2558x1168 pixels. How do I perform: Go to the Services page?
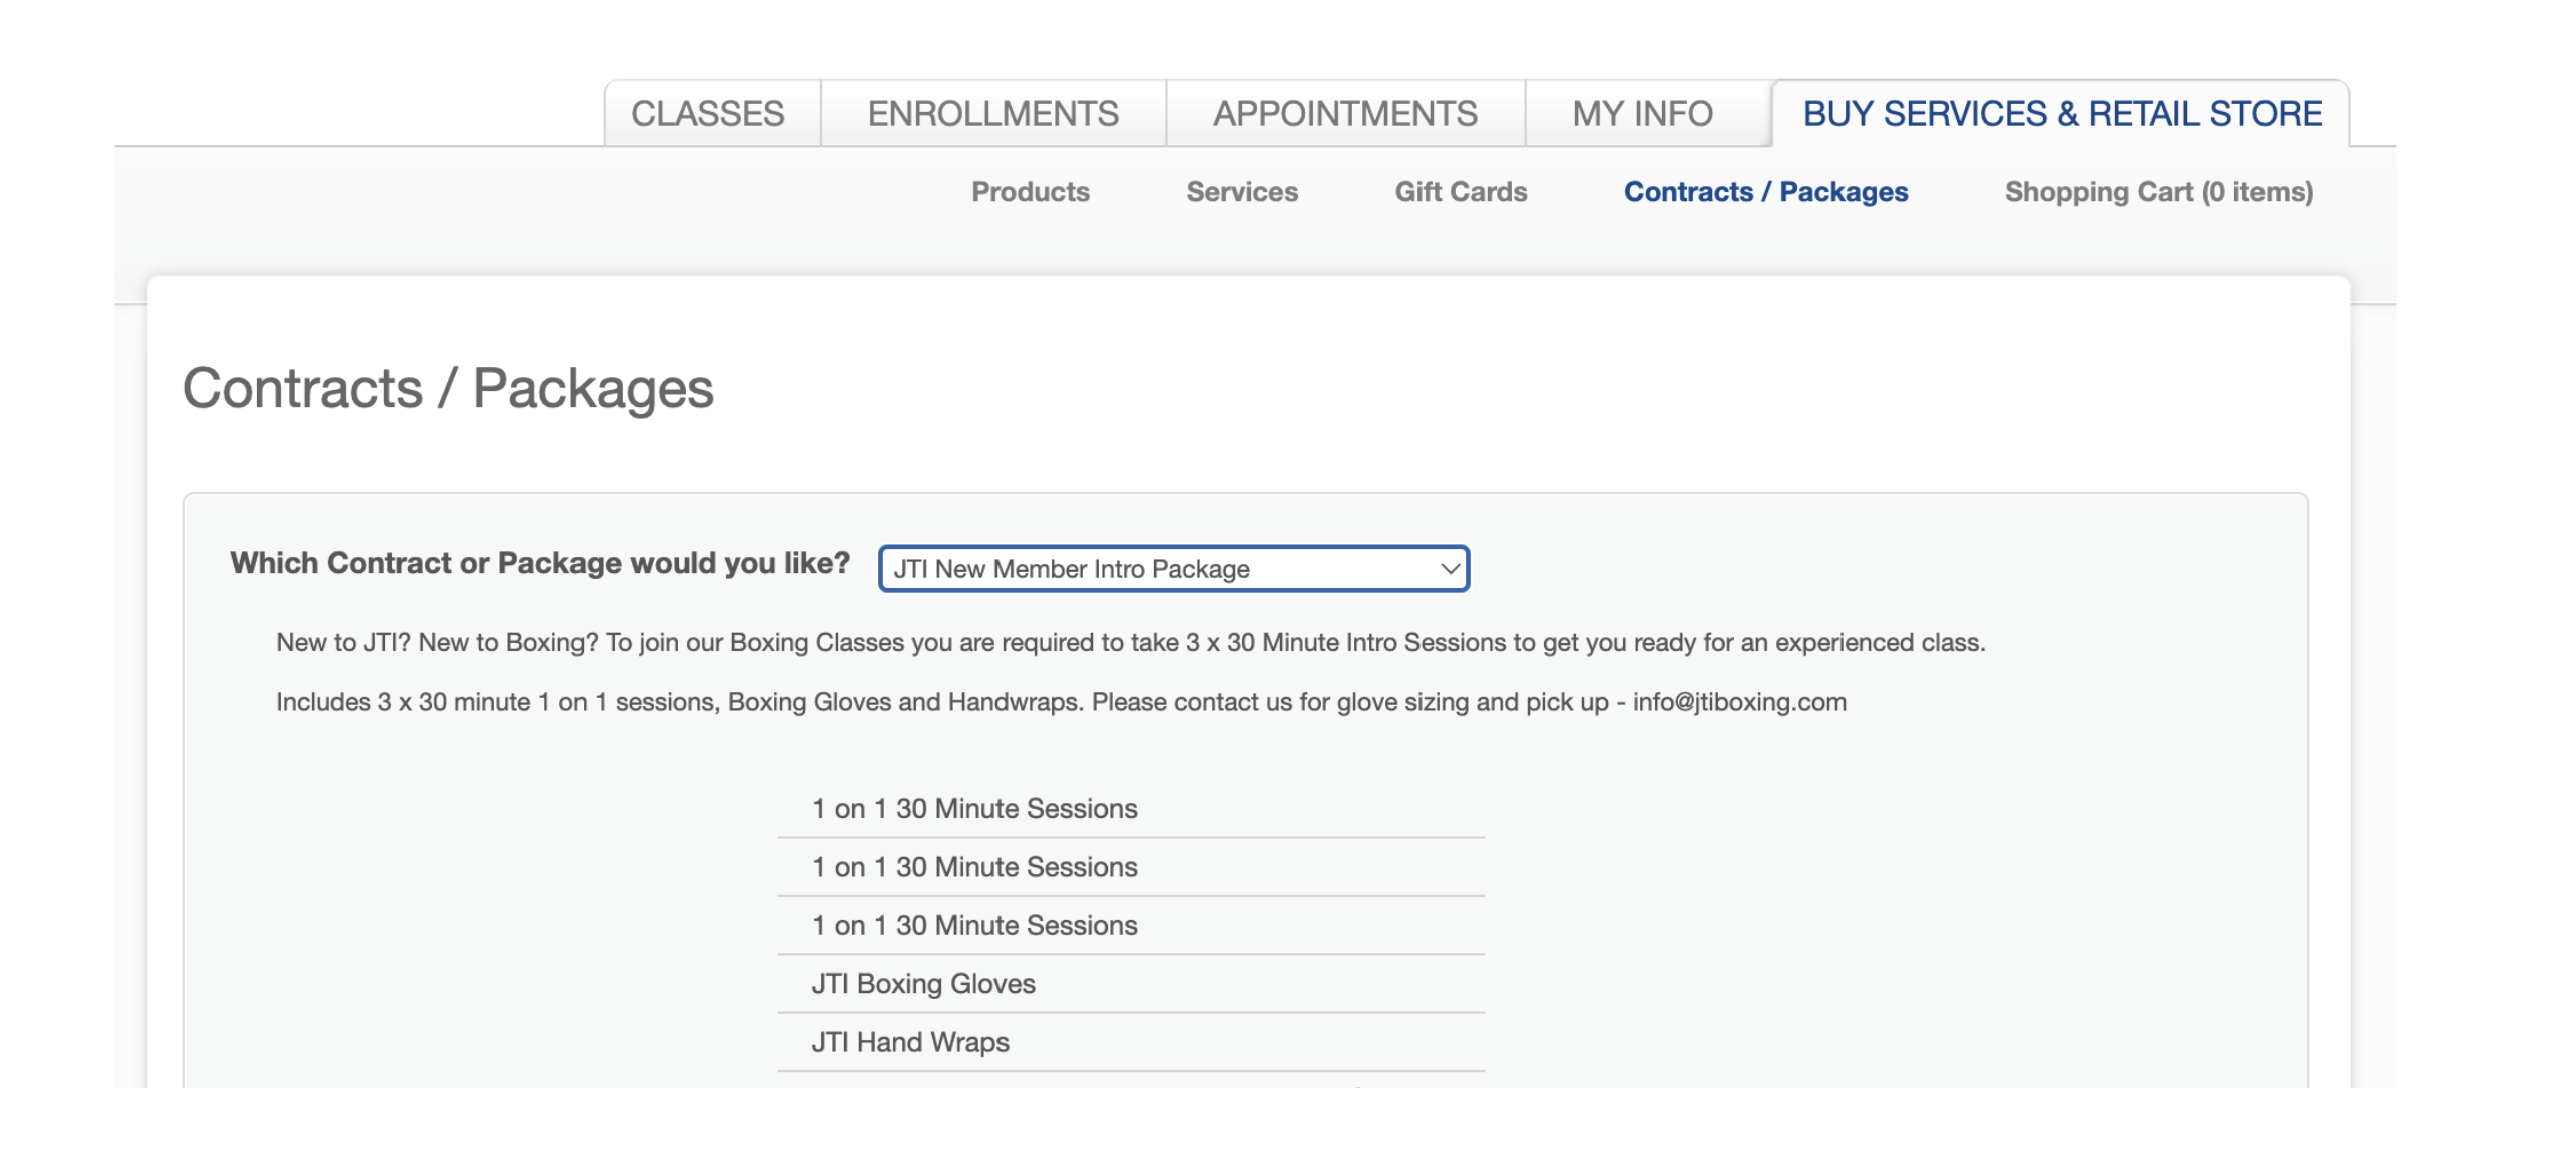tap(1242, 191)
